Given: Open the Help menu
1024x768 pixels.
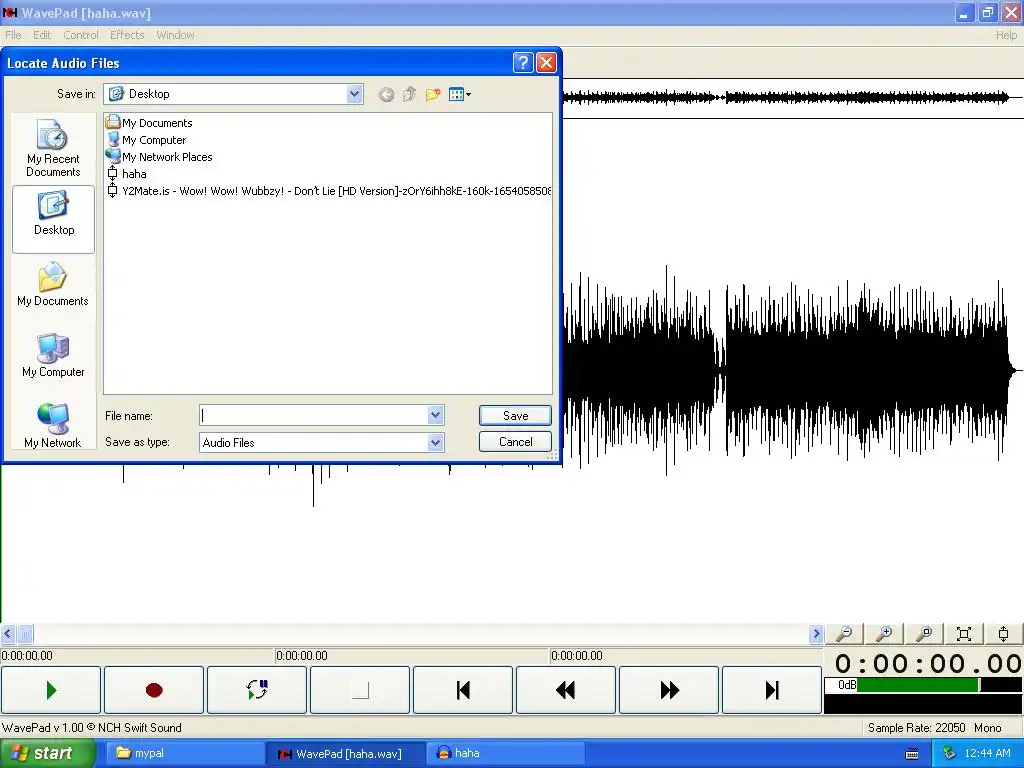Looking at the screenshot, I should (1006, 35).
